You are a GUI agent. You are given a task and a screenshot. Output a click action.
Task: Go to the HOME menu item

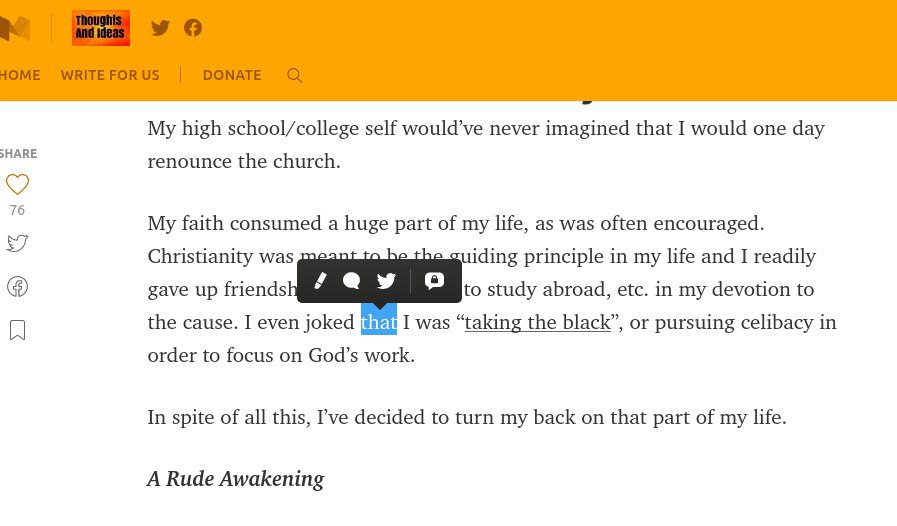20,75
